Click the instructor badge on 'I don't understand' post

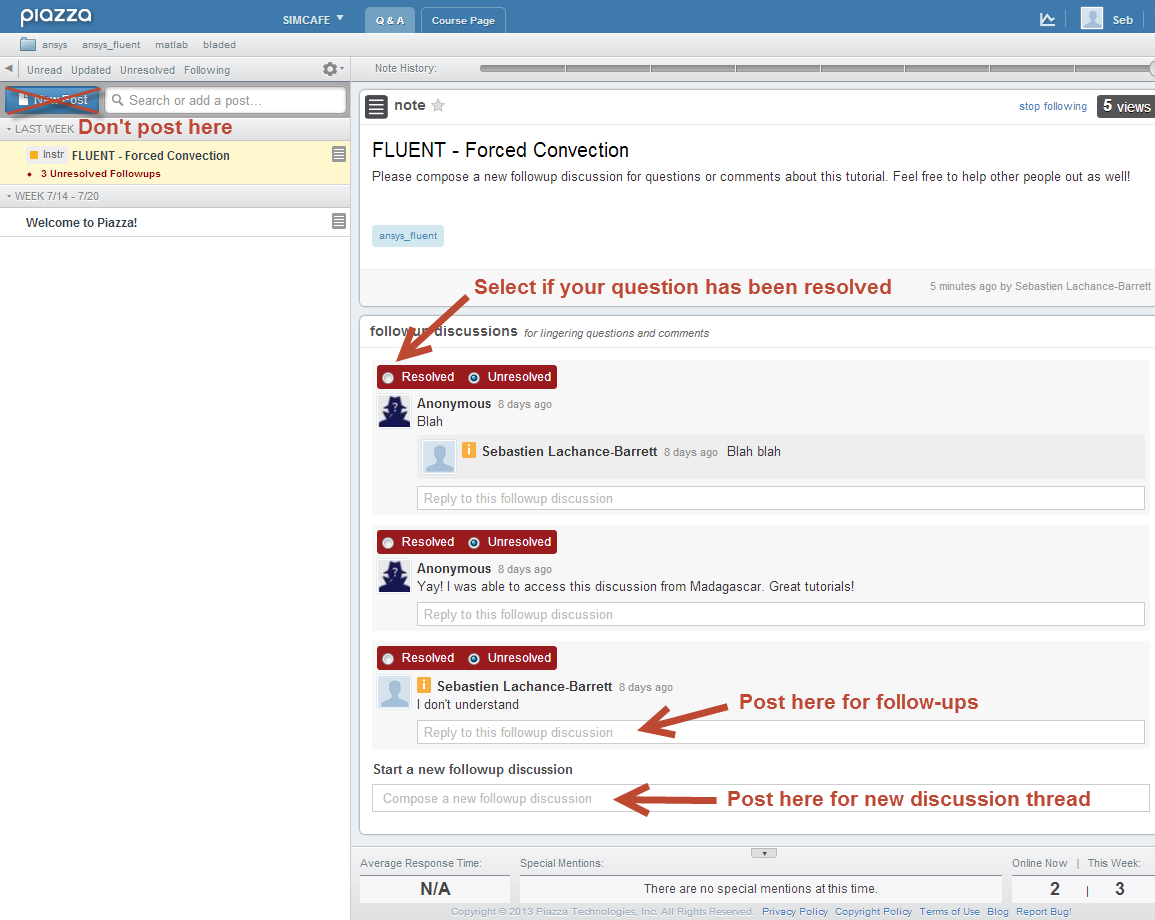tap(424, 685)
